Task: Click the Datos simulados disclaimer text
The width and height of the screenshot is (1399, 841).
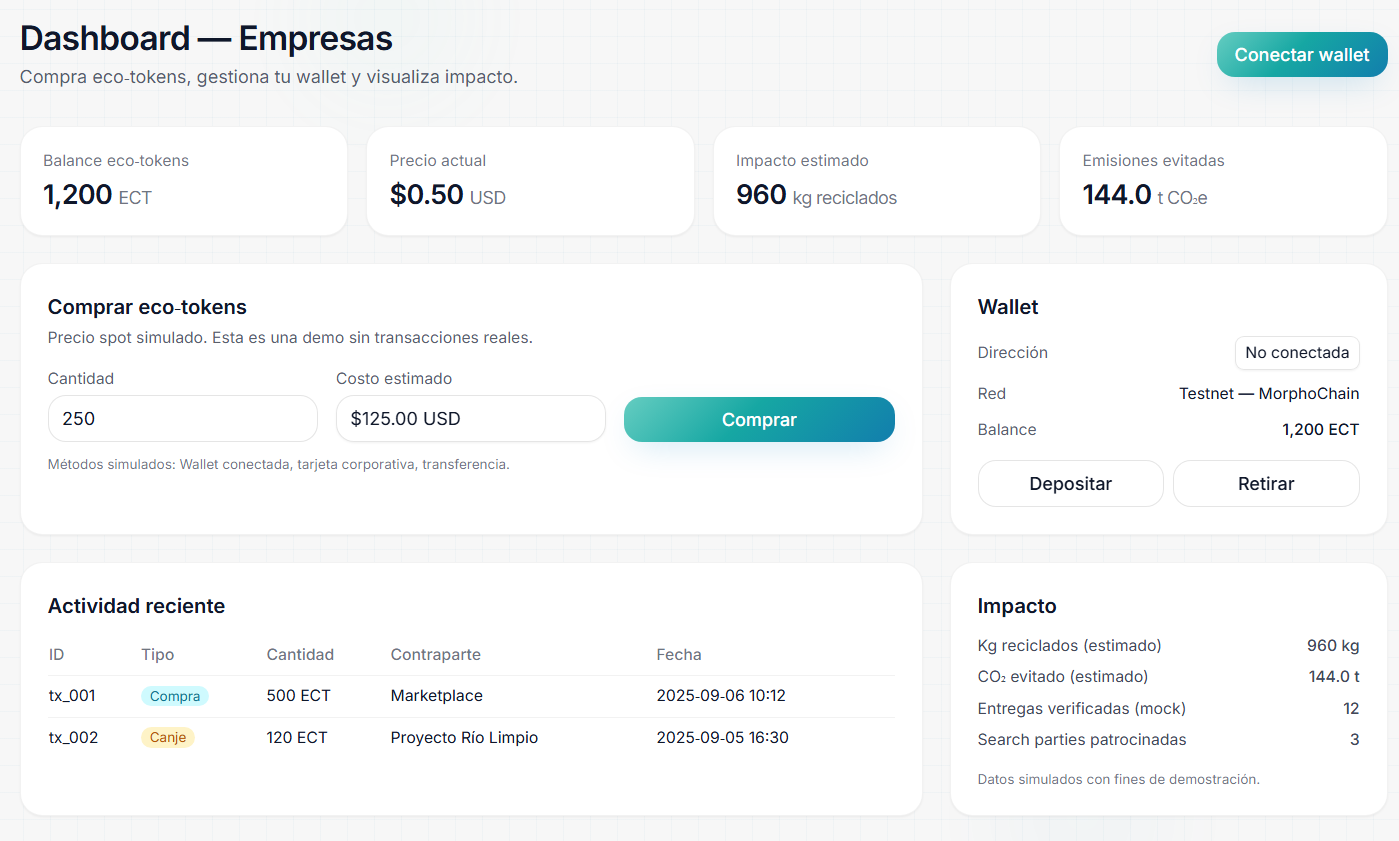Action: pyautogui.click(x=1118, y=779)
